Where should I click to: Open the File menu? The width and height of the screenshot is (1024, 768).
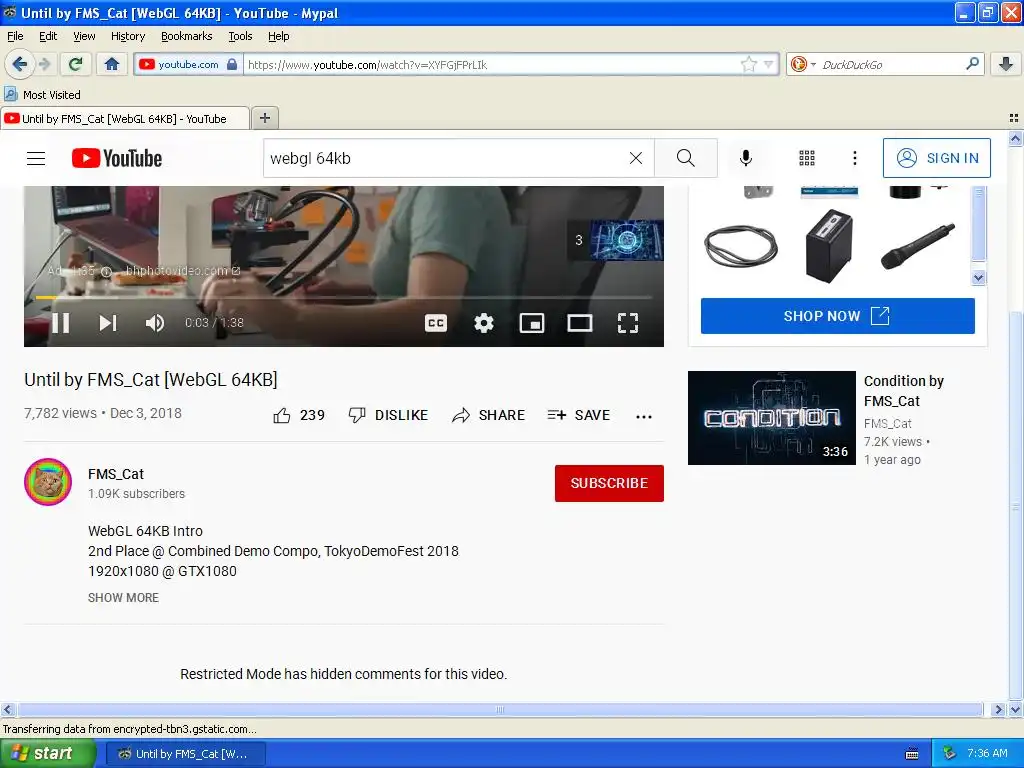coord(15,36)
